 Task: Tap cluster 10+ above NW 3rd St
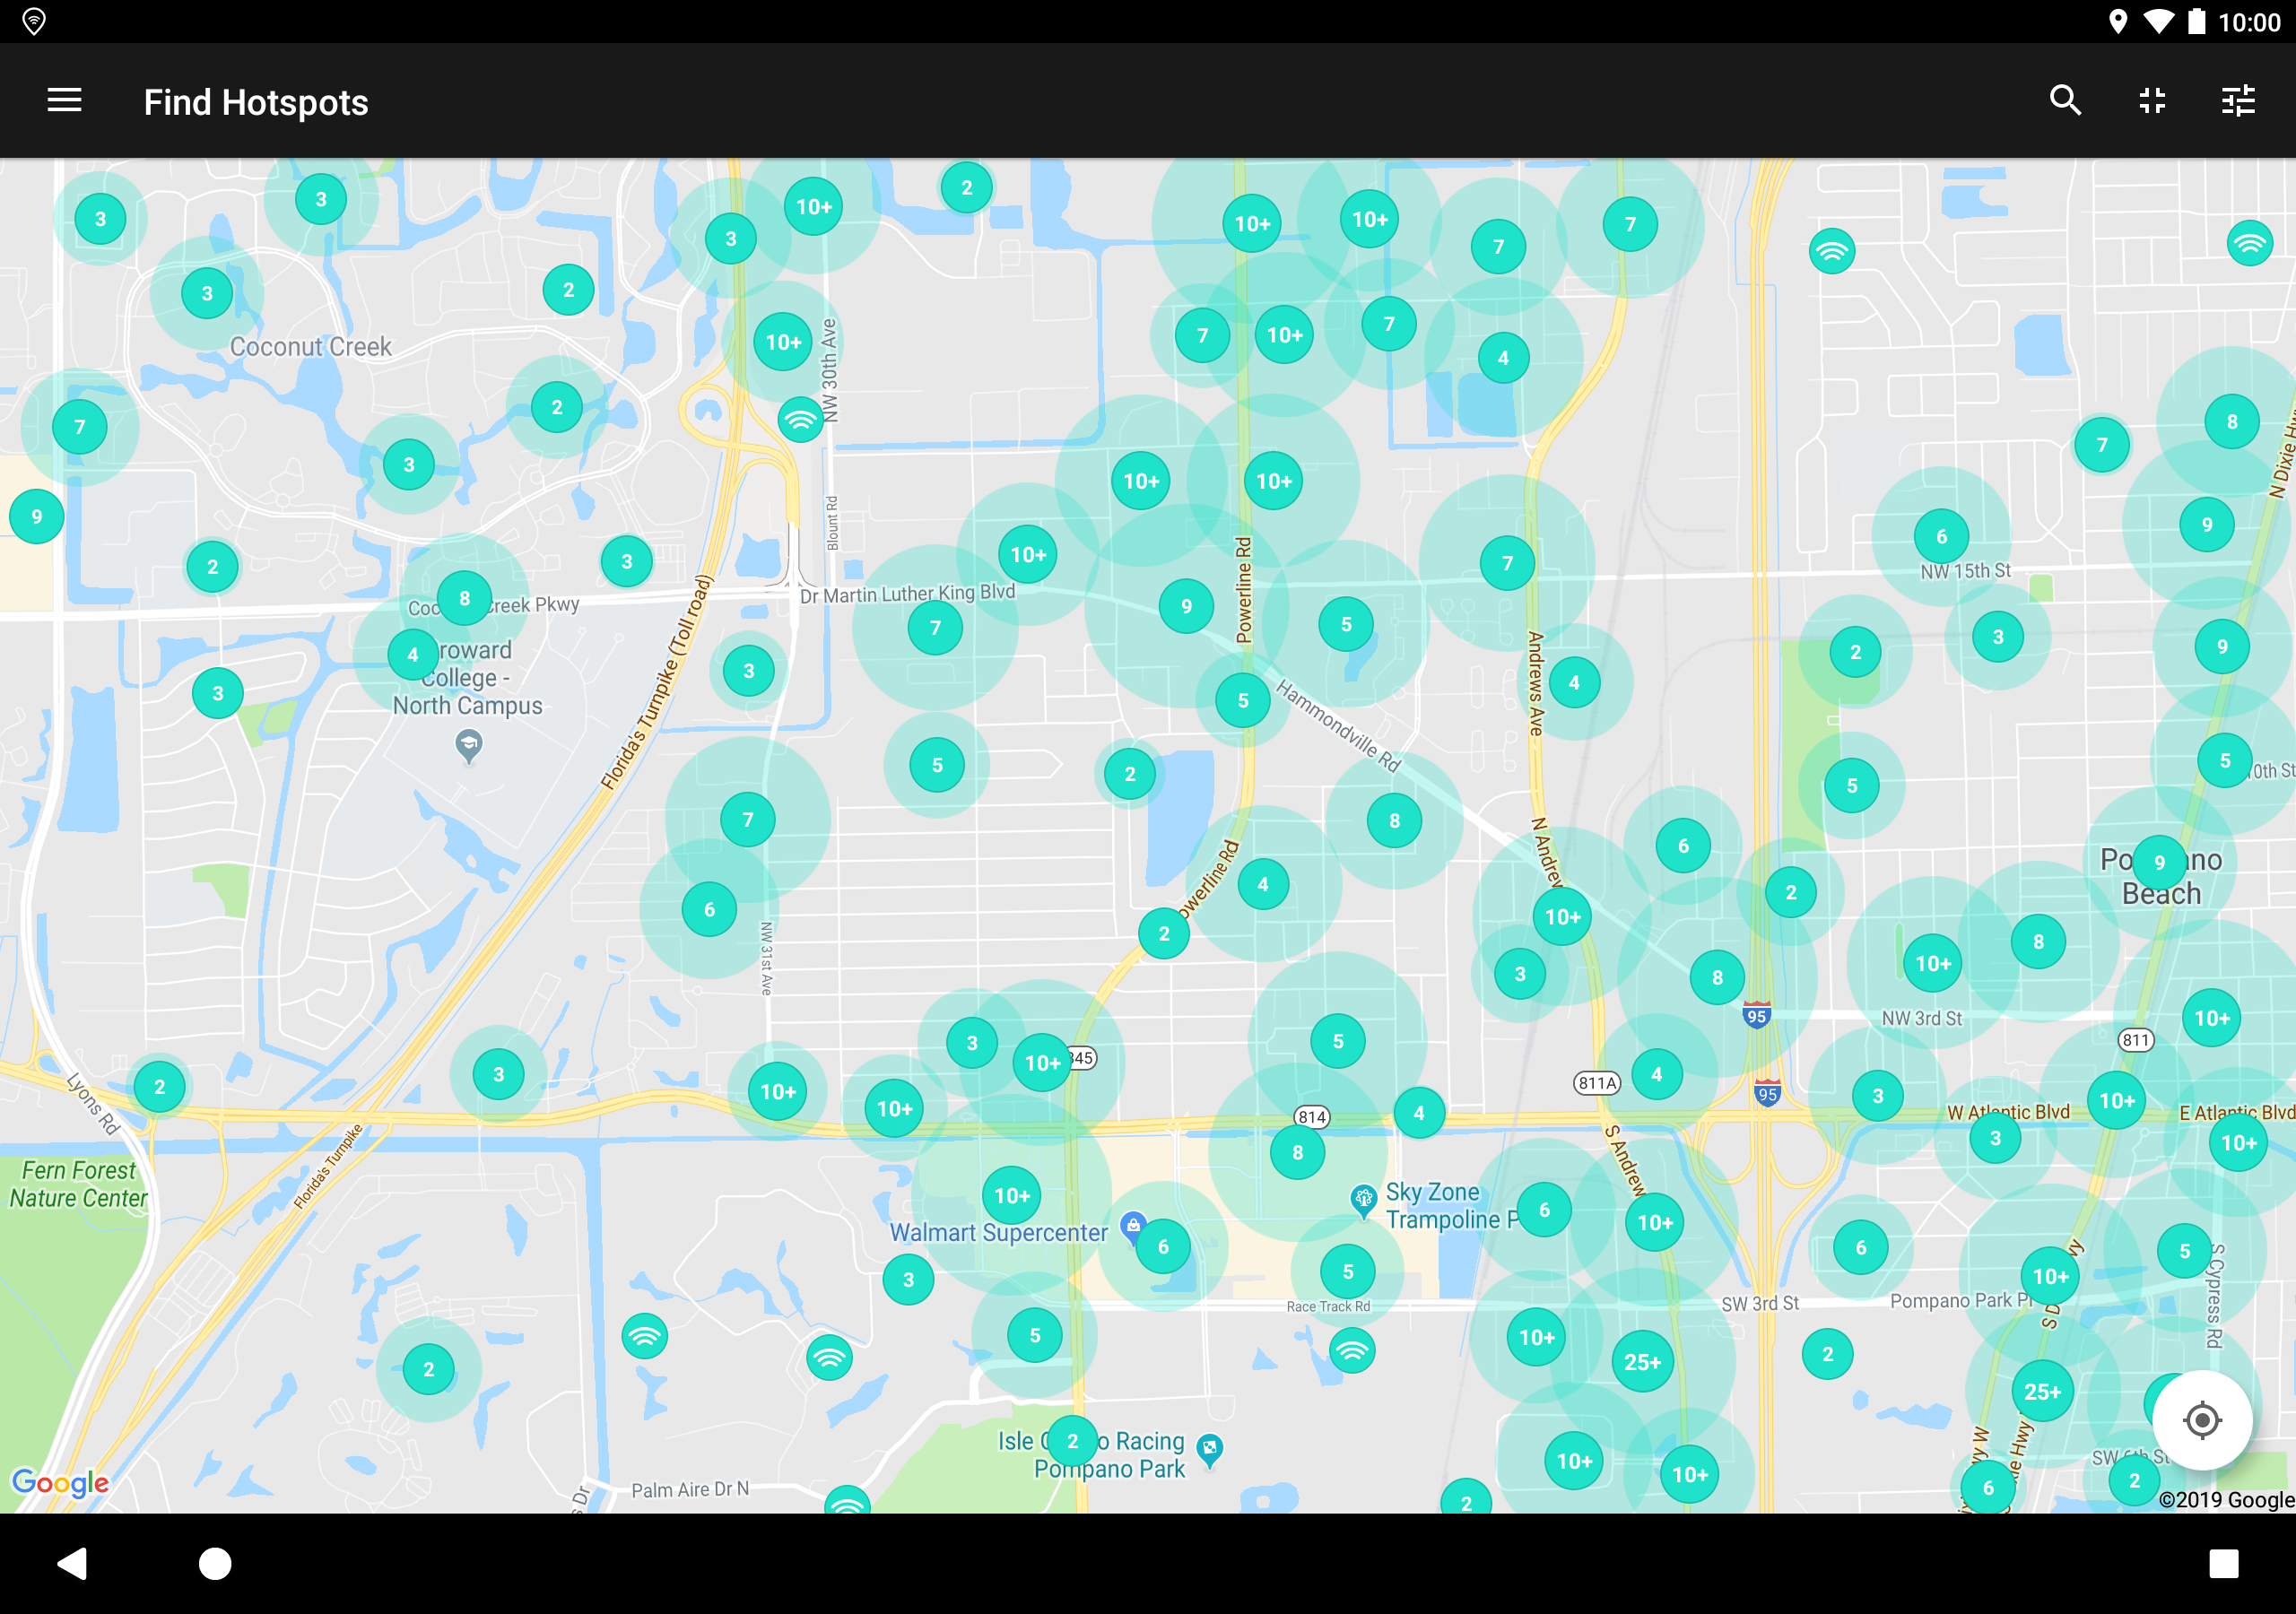point(1932,964)
